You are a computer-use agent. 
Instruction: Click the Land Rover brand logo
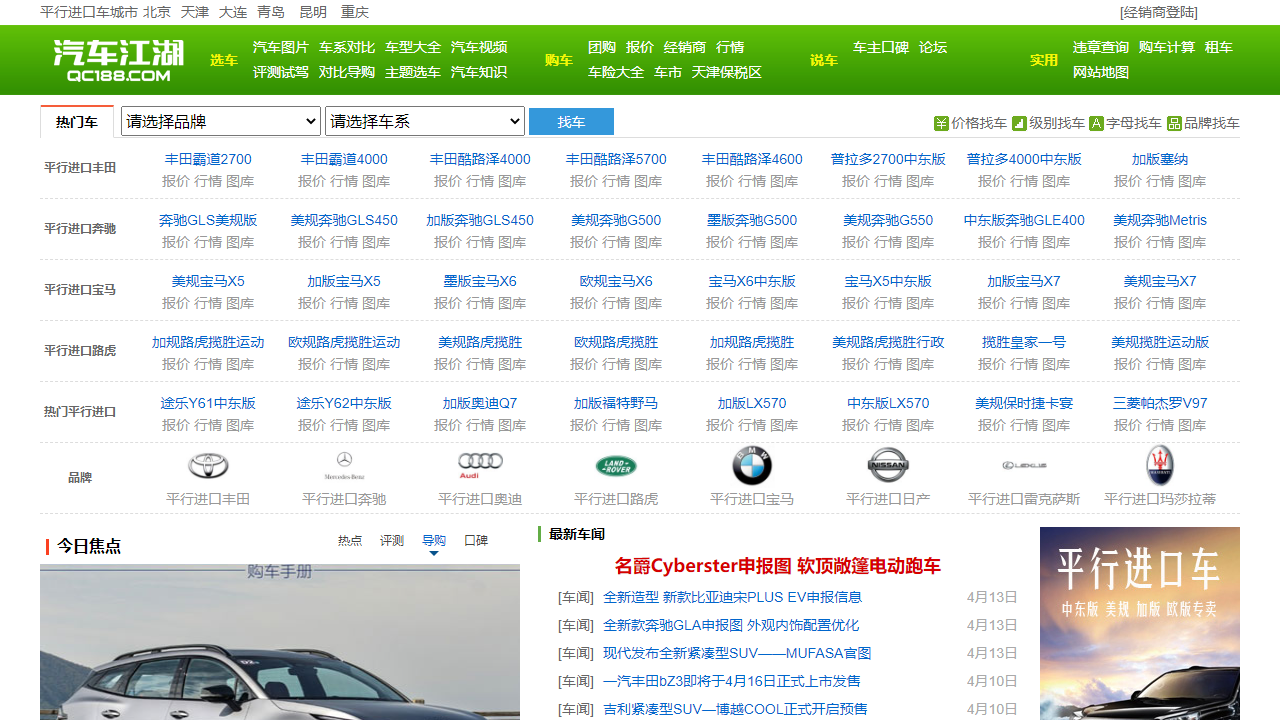(616, 466)
